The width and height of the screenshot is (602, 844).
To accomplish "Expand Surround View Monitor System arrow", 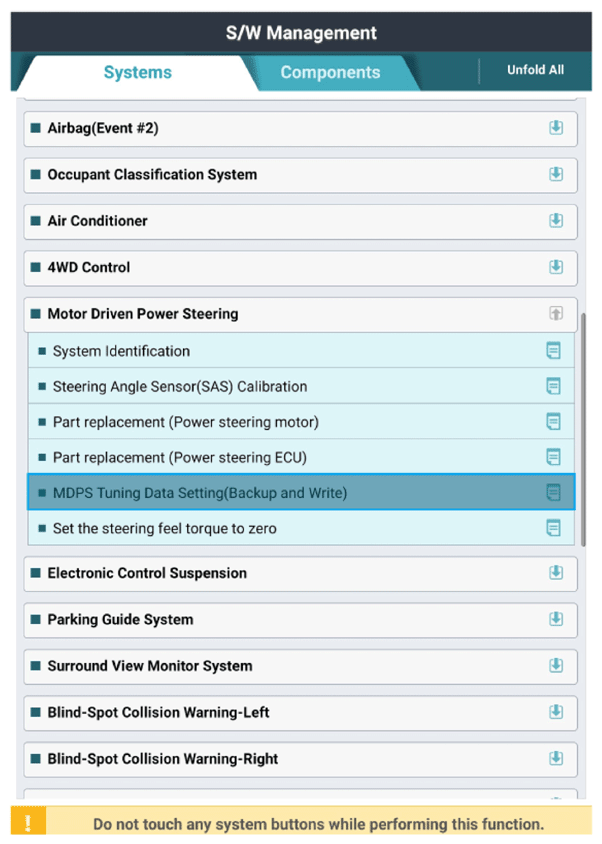I will coord(556,666).
